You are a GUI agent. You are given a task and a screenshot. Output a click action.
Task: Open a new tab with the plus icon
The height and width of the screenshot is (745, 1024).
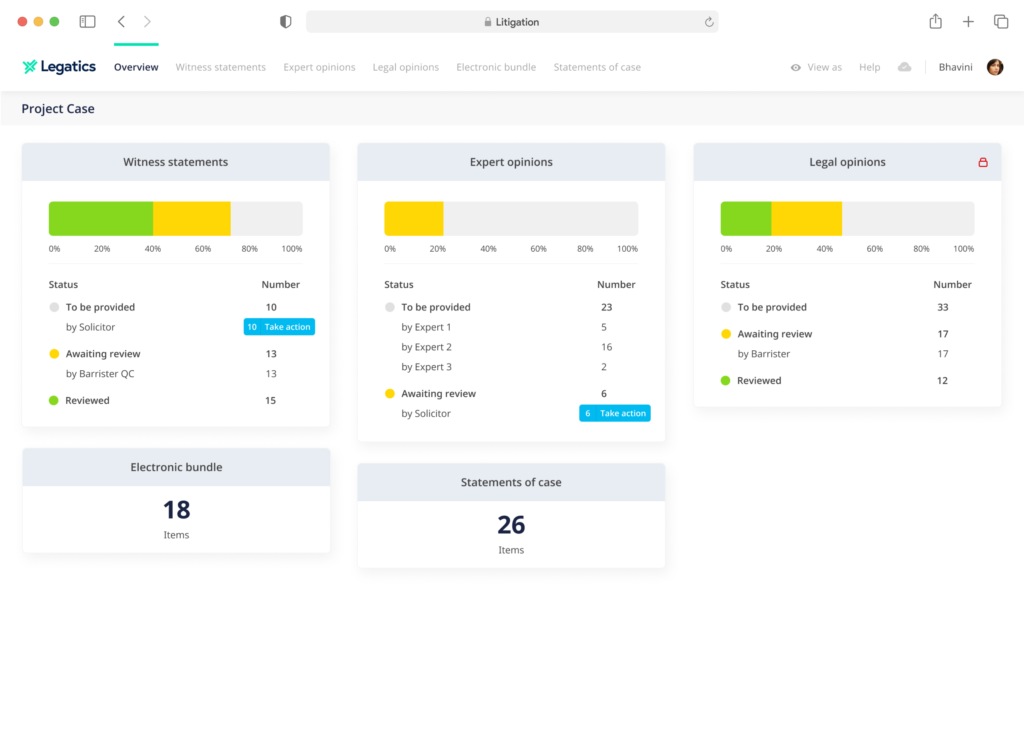point(968,22)
